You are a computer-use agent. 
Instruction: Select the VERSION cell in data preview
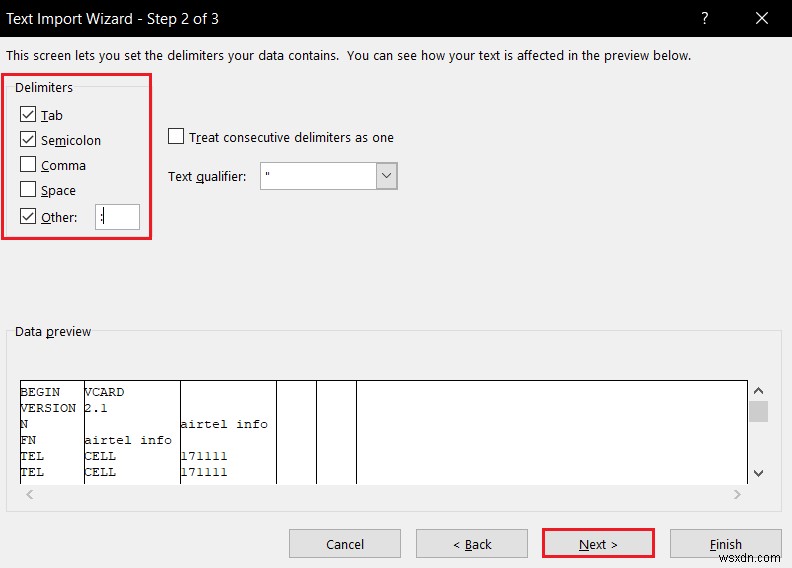tap(48, 408)
